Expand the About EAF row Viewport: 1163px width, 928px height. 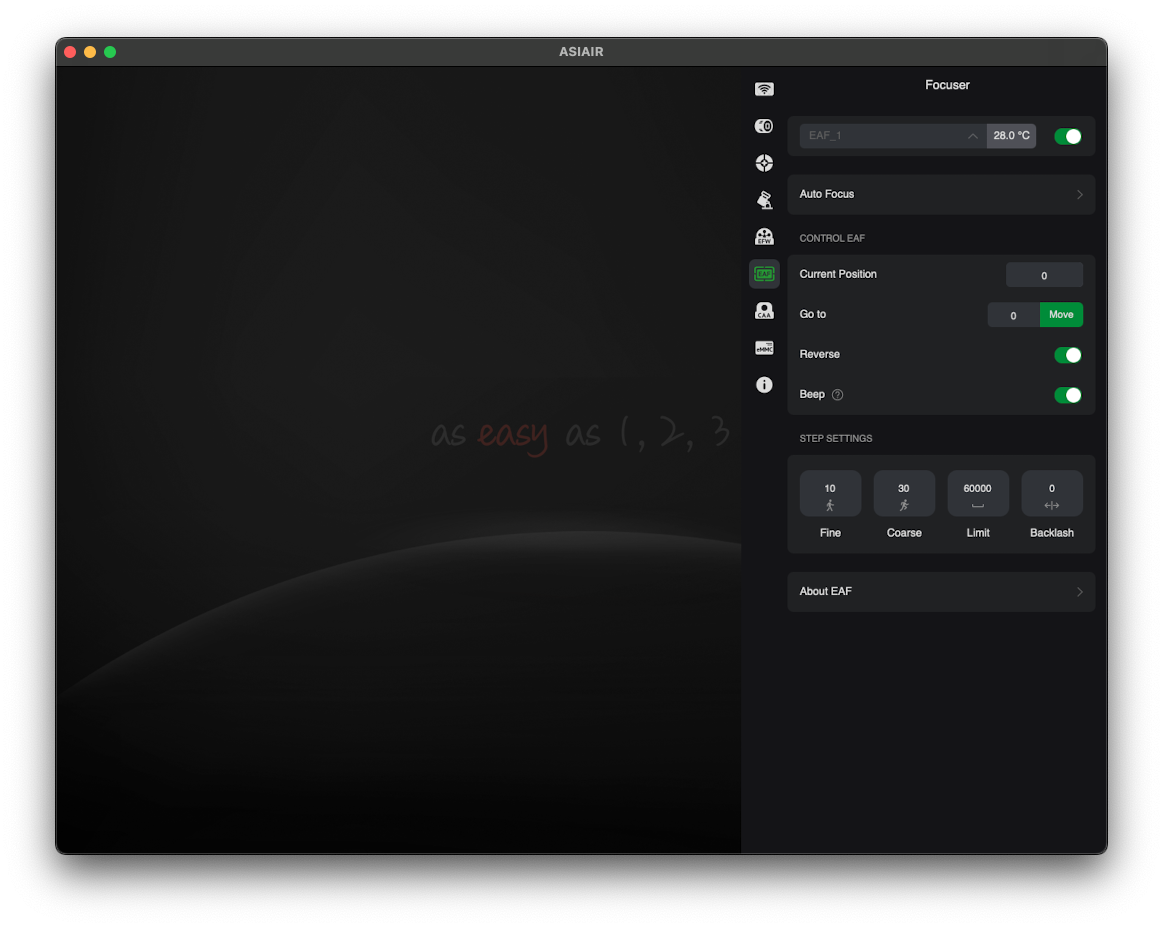click(941, 592)
